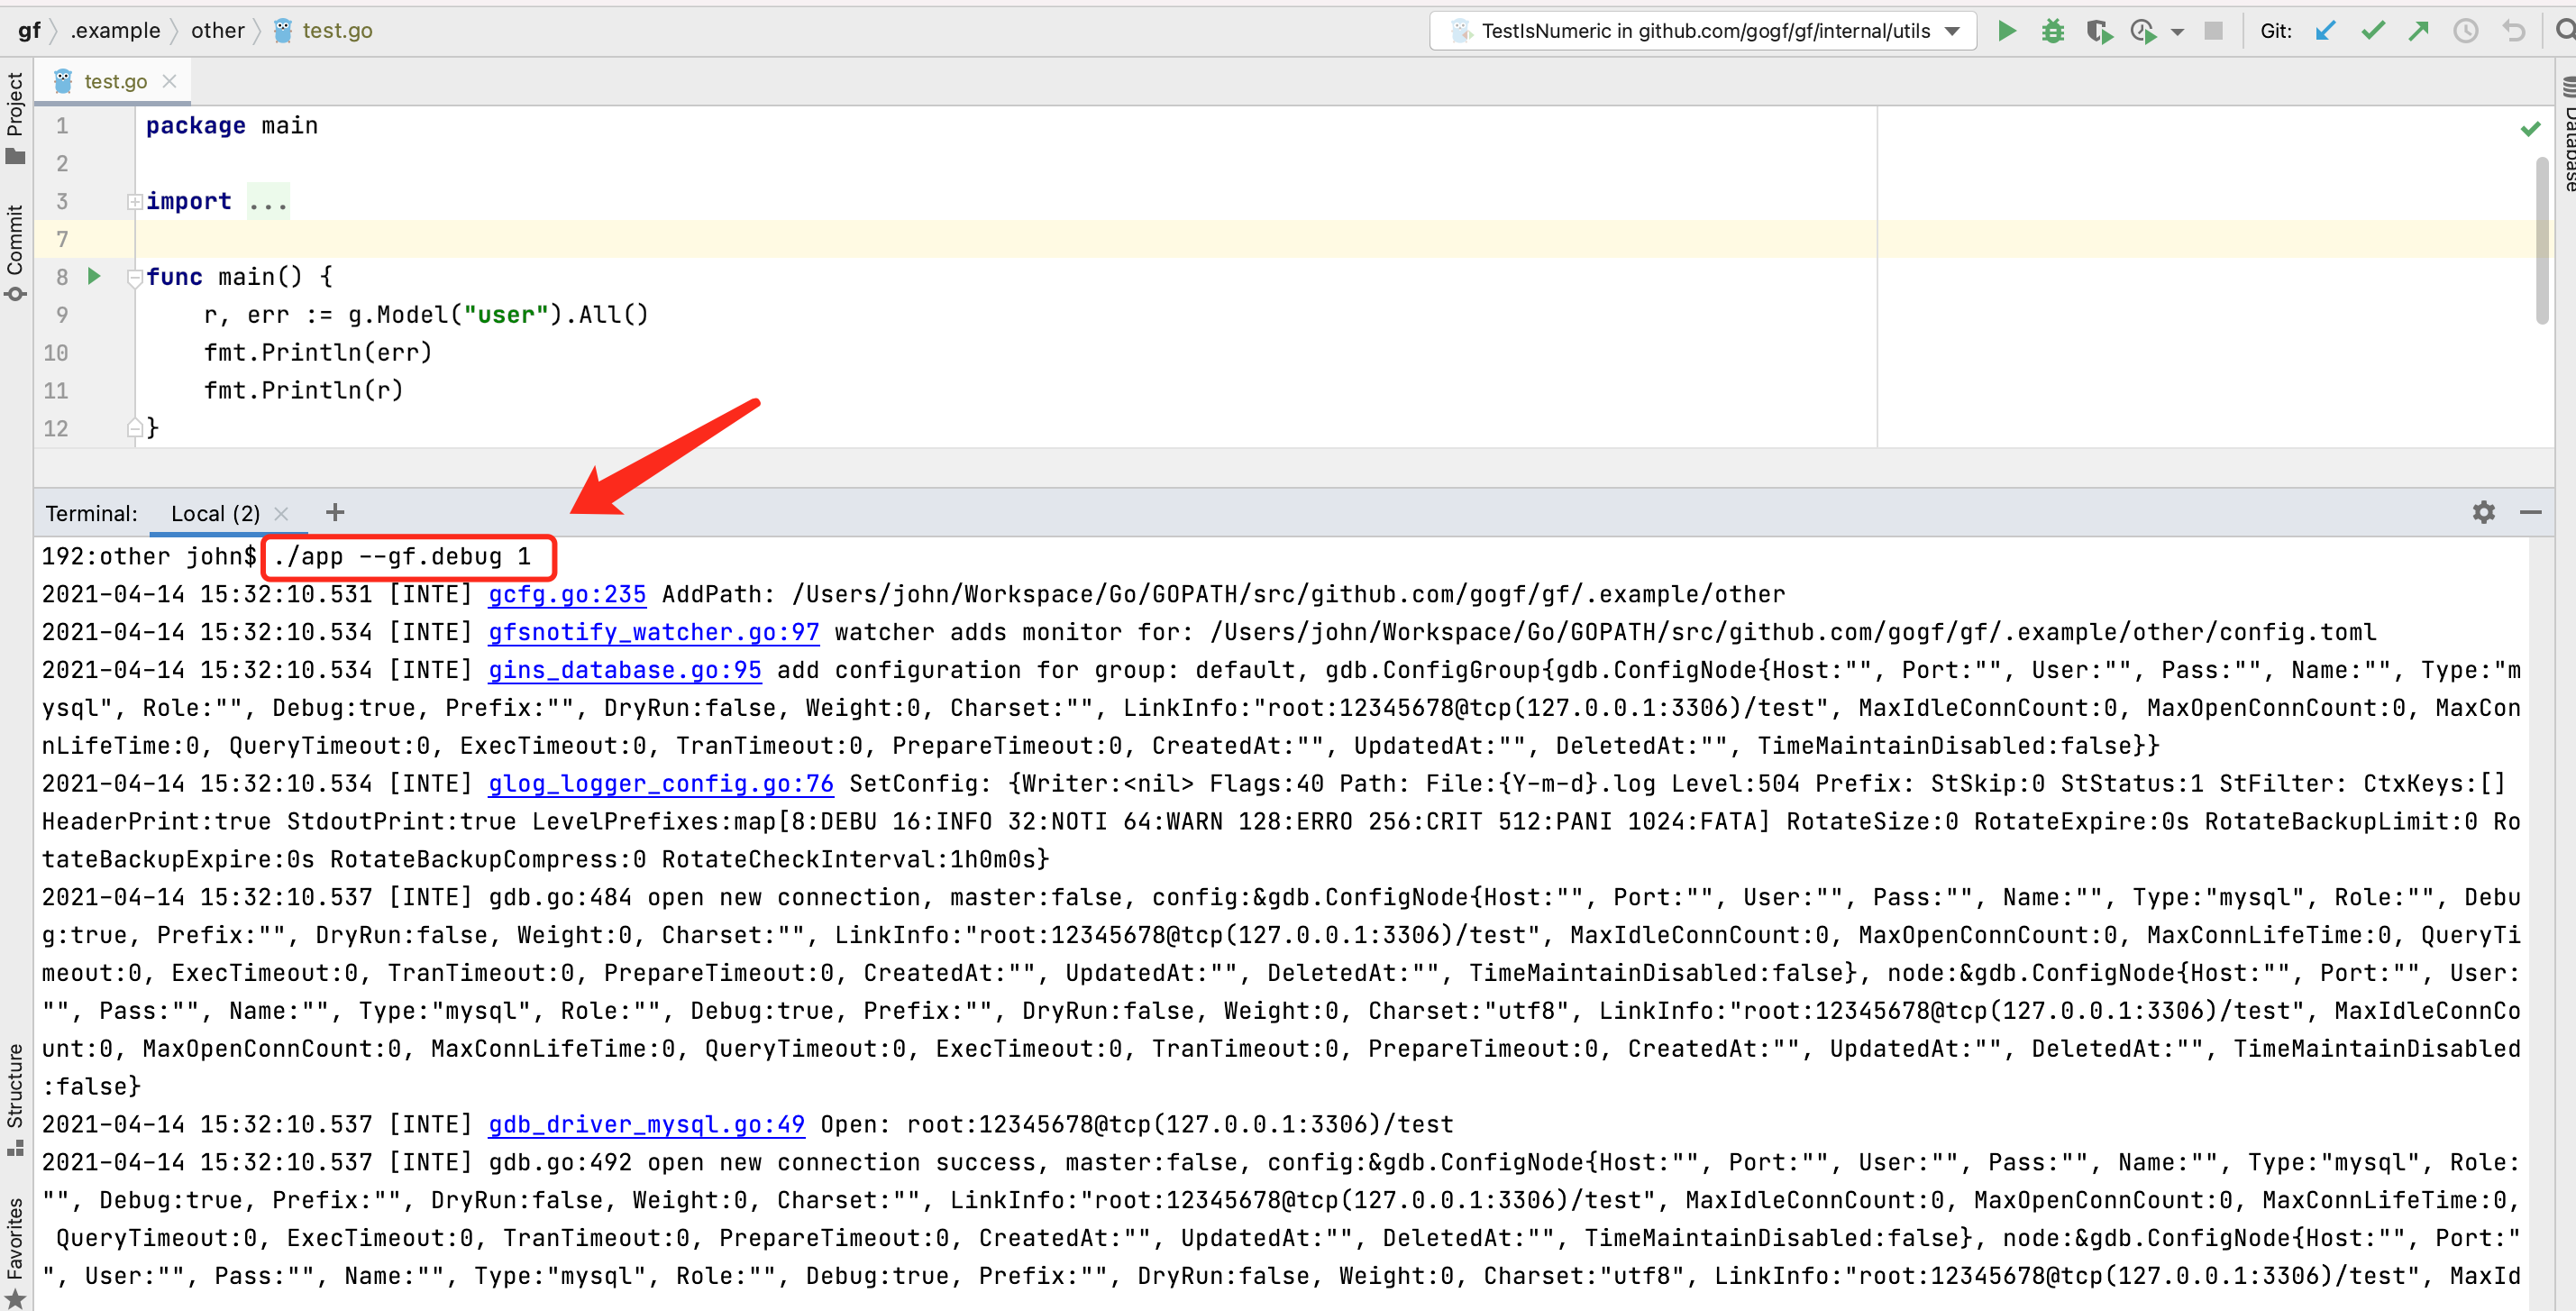Expand the profiler run options arrow
The width and height of the screenshot is (2576, 1311).
pyautogui.click(x=2177, y=32)
